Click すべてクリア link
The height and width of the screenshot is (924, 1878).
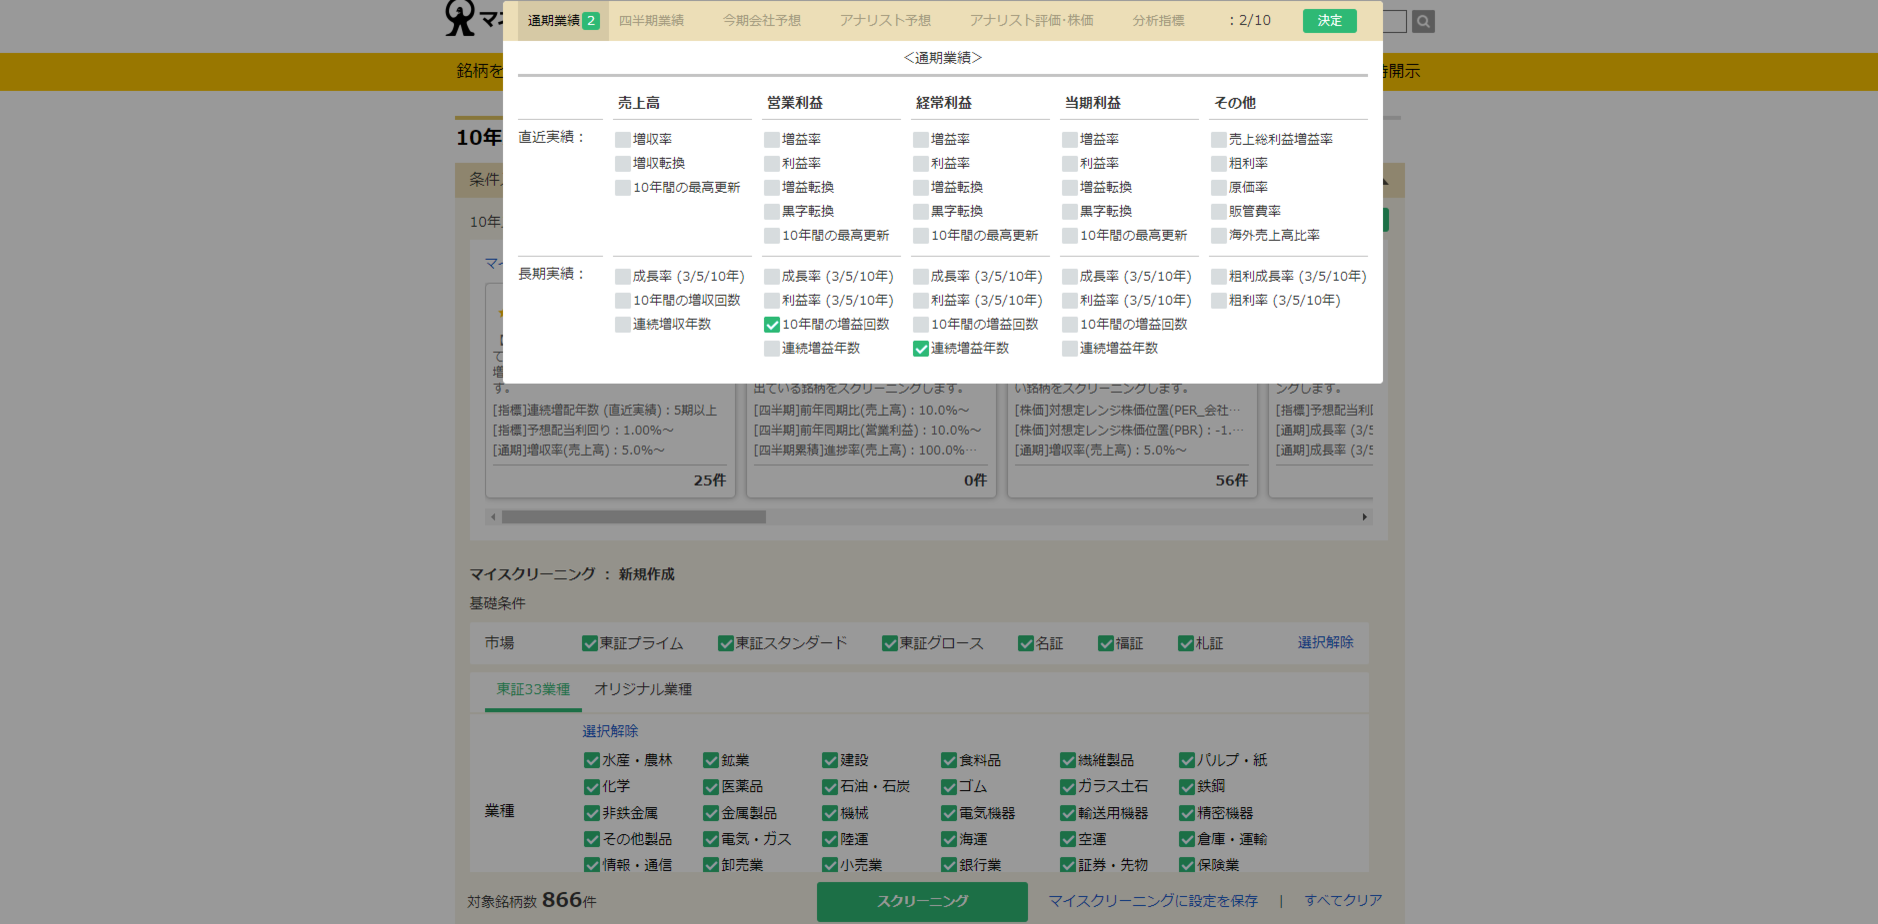click(1343, 901)
